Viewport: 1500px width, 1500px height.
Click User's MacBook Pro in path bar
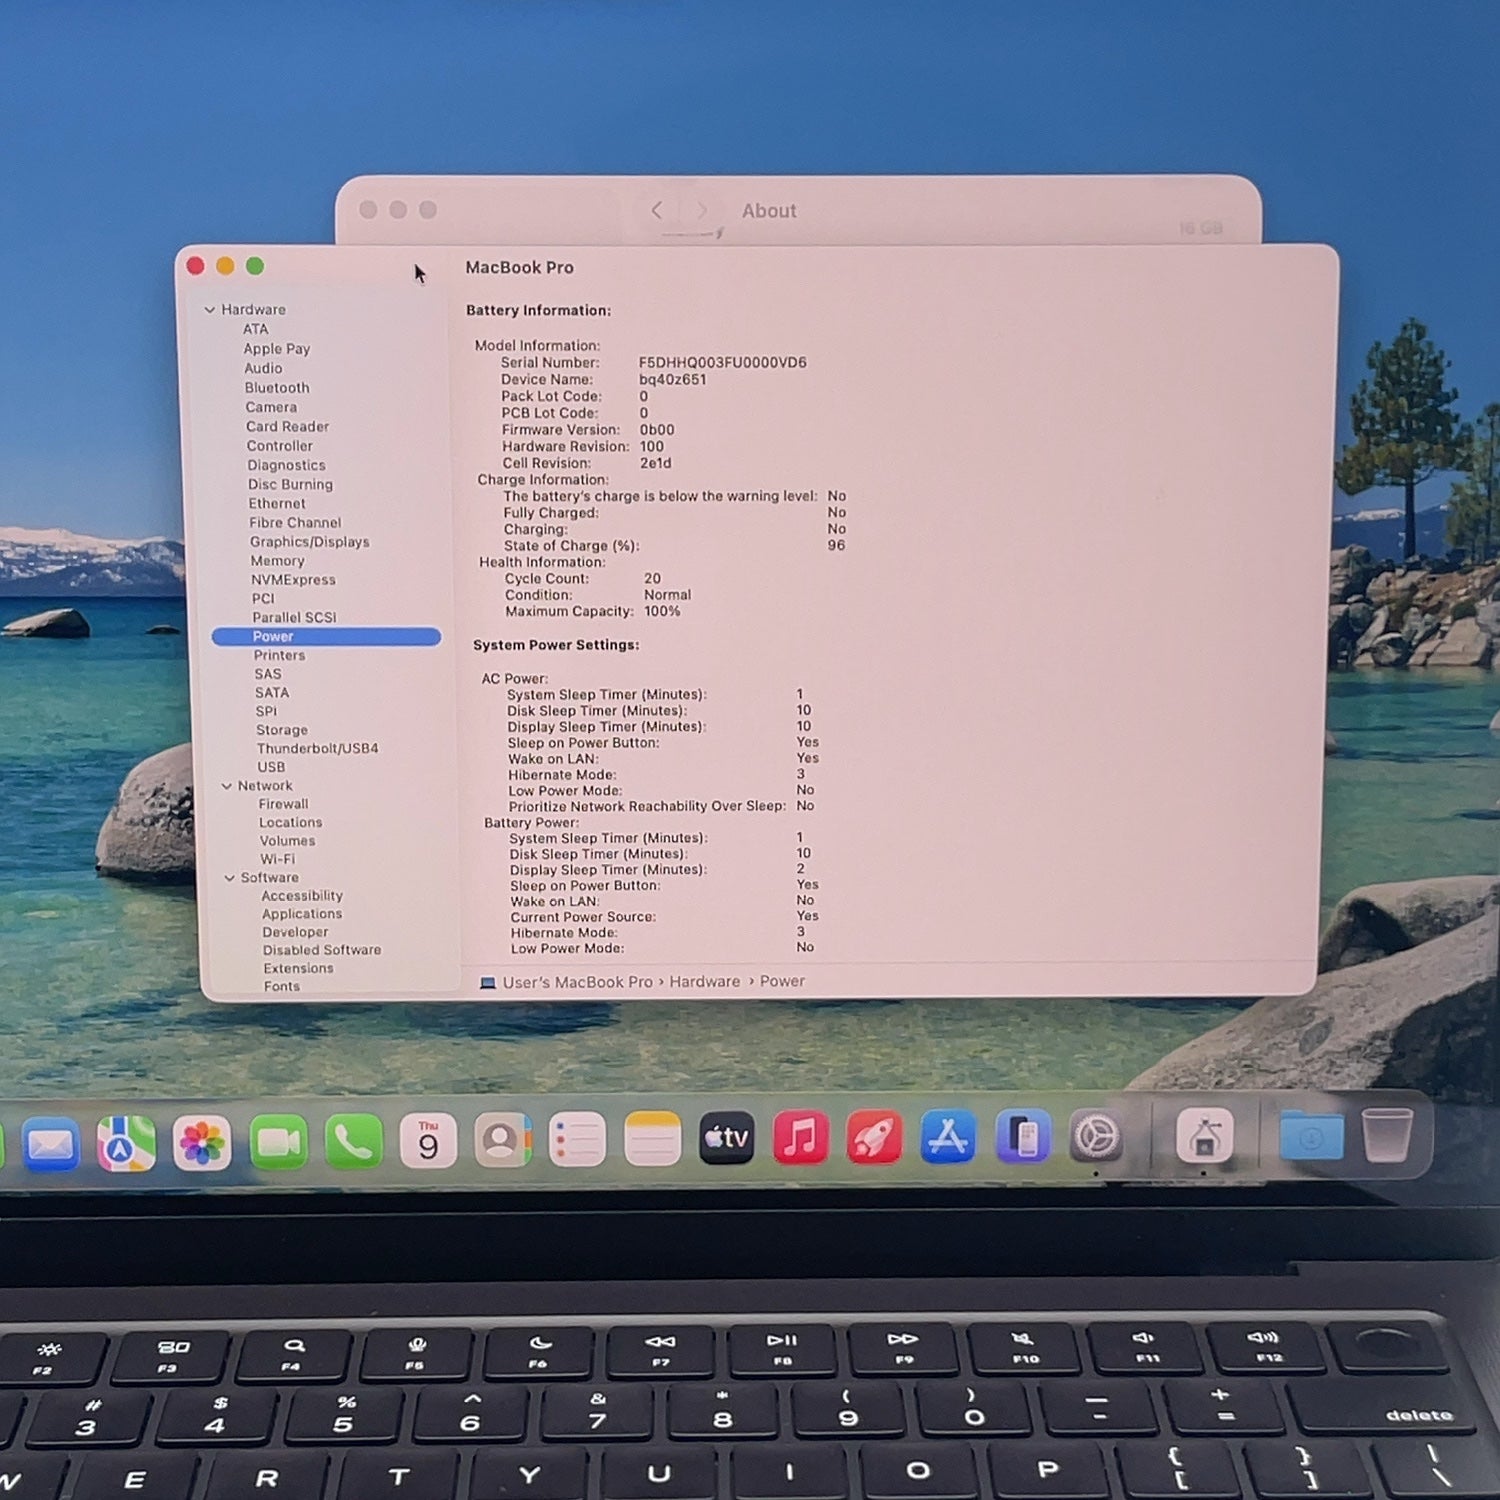pyautogui.click(x=577, y=983)
